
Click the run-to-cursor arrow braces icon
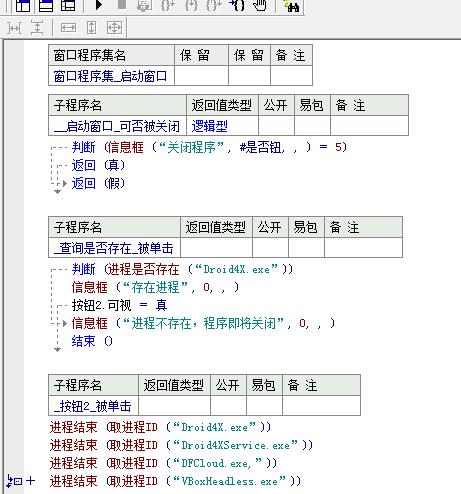[237, 5]
